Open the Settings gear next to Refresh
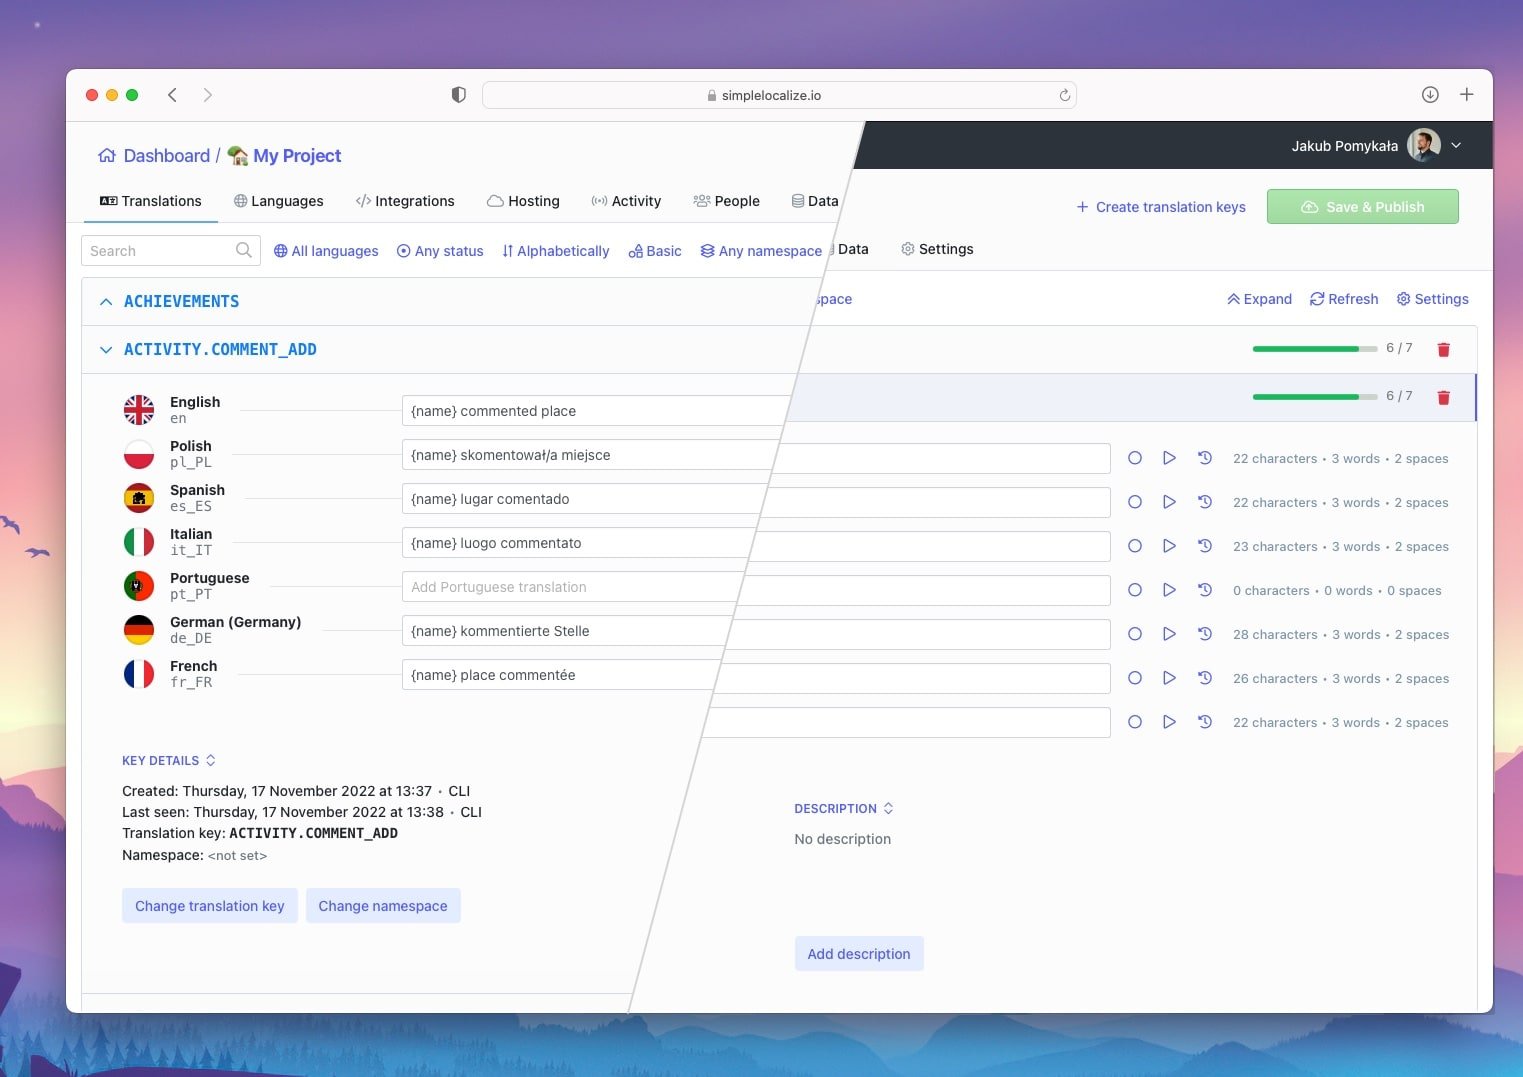Screen dimensions: 1523x1077 click(x=1432, y=299)
